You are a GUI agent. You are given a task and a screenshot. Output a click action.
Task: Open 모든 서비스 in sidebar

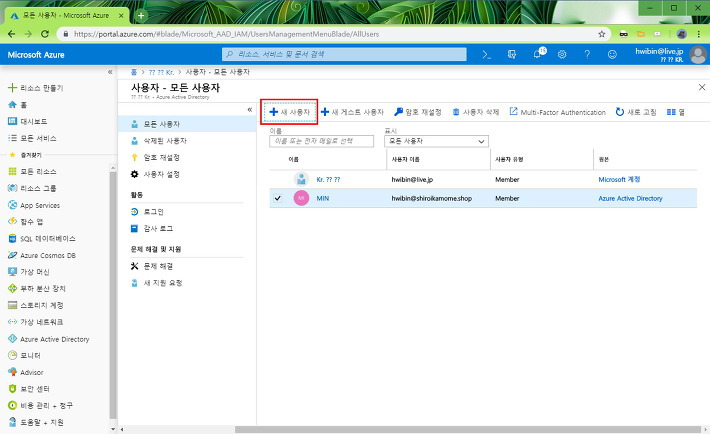[32, 138]
